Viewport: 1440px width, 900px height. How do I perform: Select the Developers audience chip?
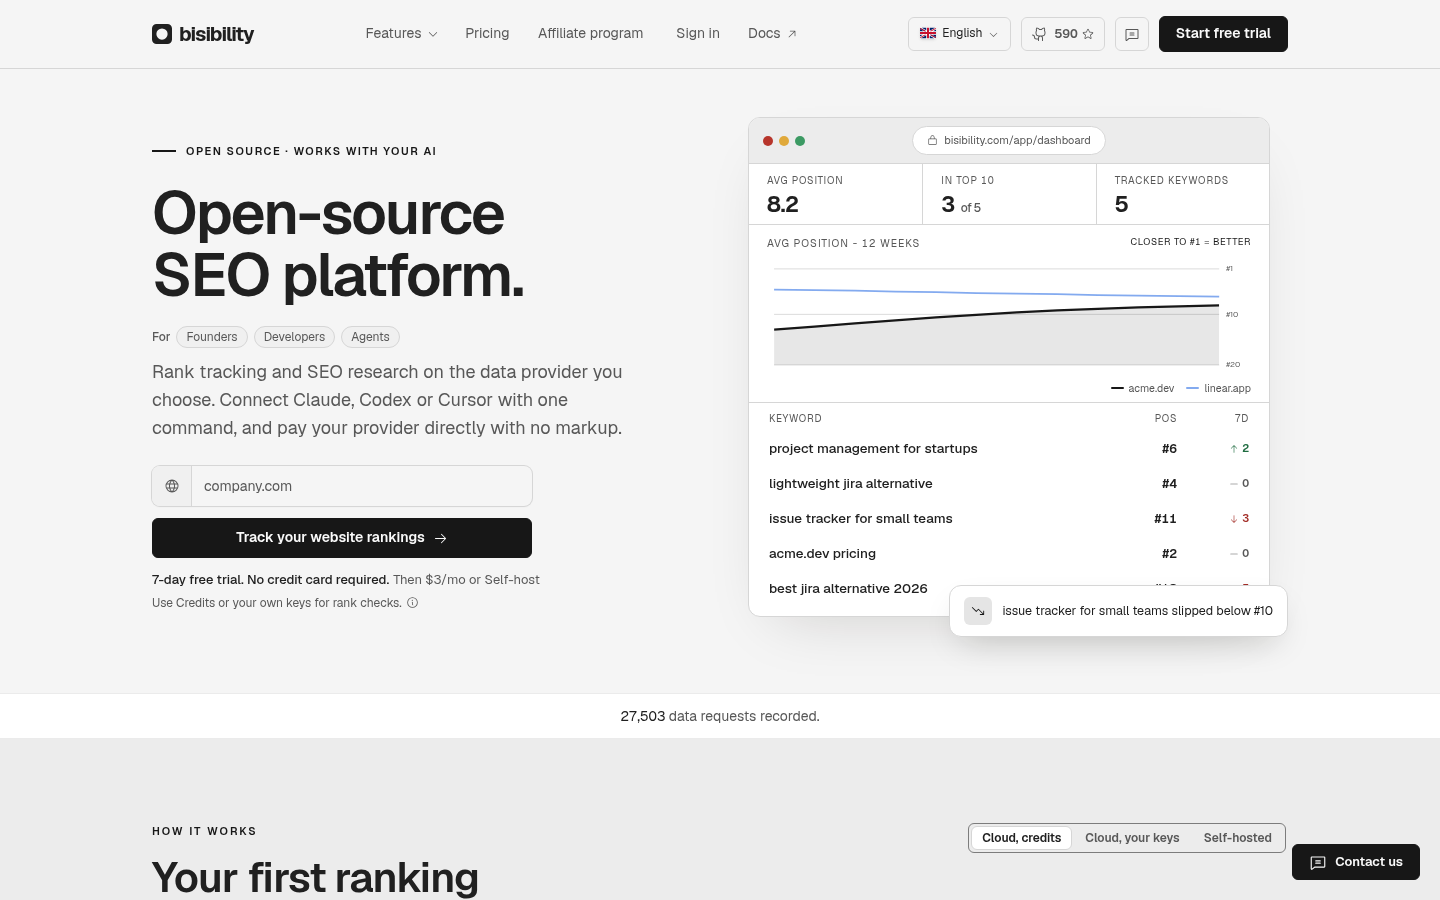(294, 337)
